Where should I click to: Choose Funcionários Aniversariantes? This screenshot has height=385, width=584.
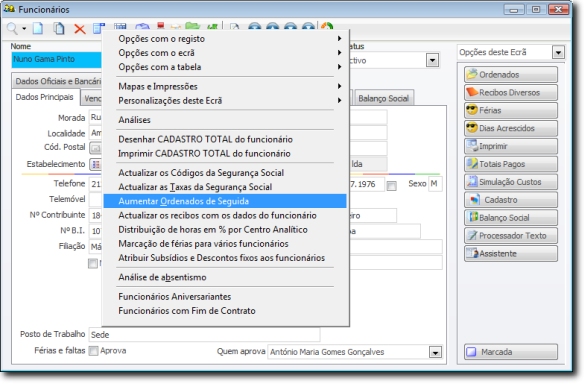coord(225,296)
